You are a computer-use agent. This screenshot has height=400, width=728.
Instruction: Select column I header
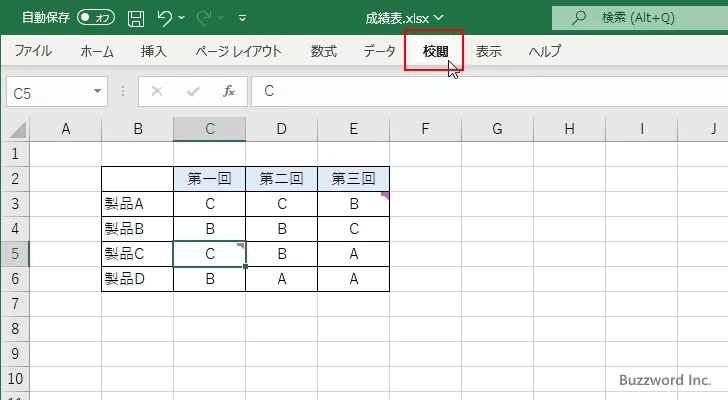coord(641,129)
